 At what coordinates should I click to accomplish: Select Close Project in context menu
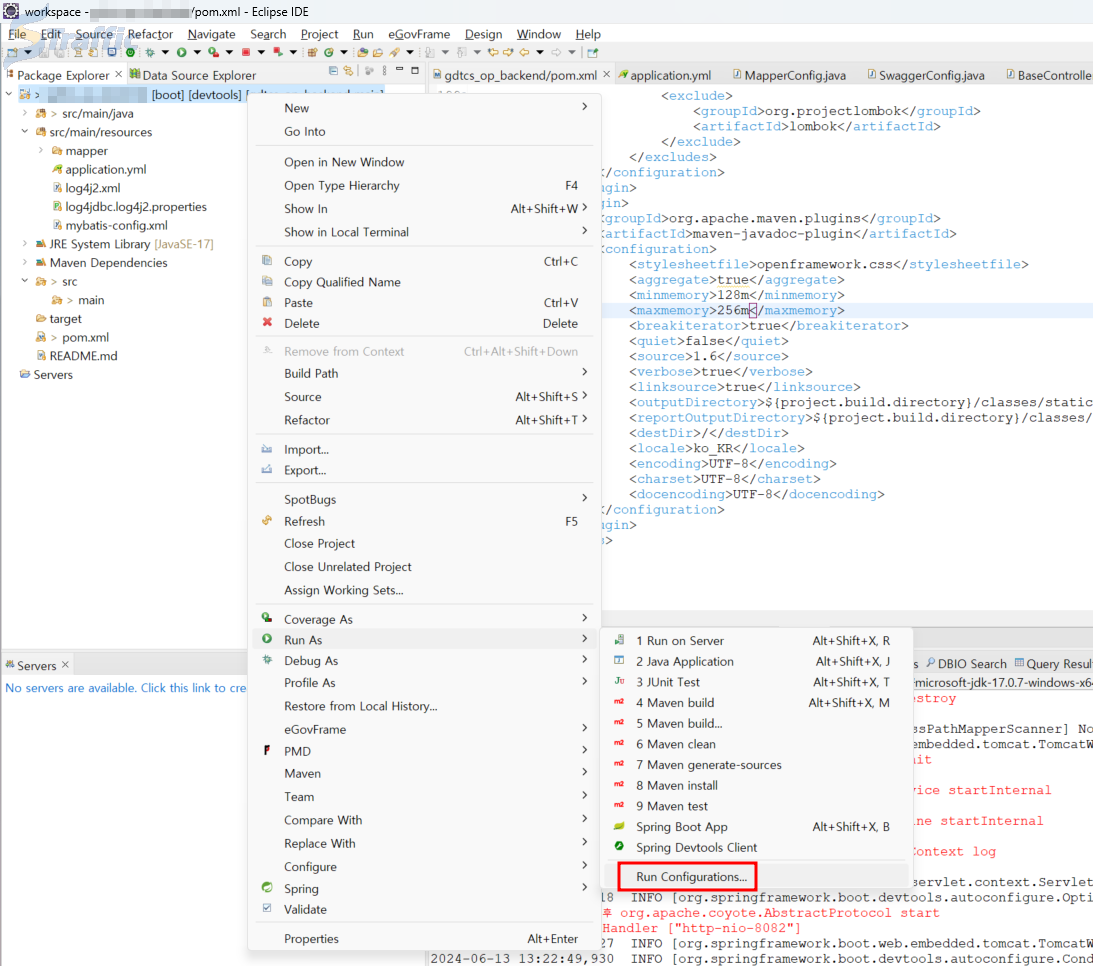tap(425, 544)
